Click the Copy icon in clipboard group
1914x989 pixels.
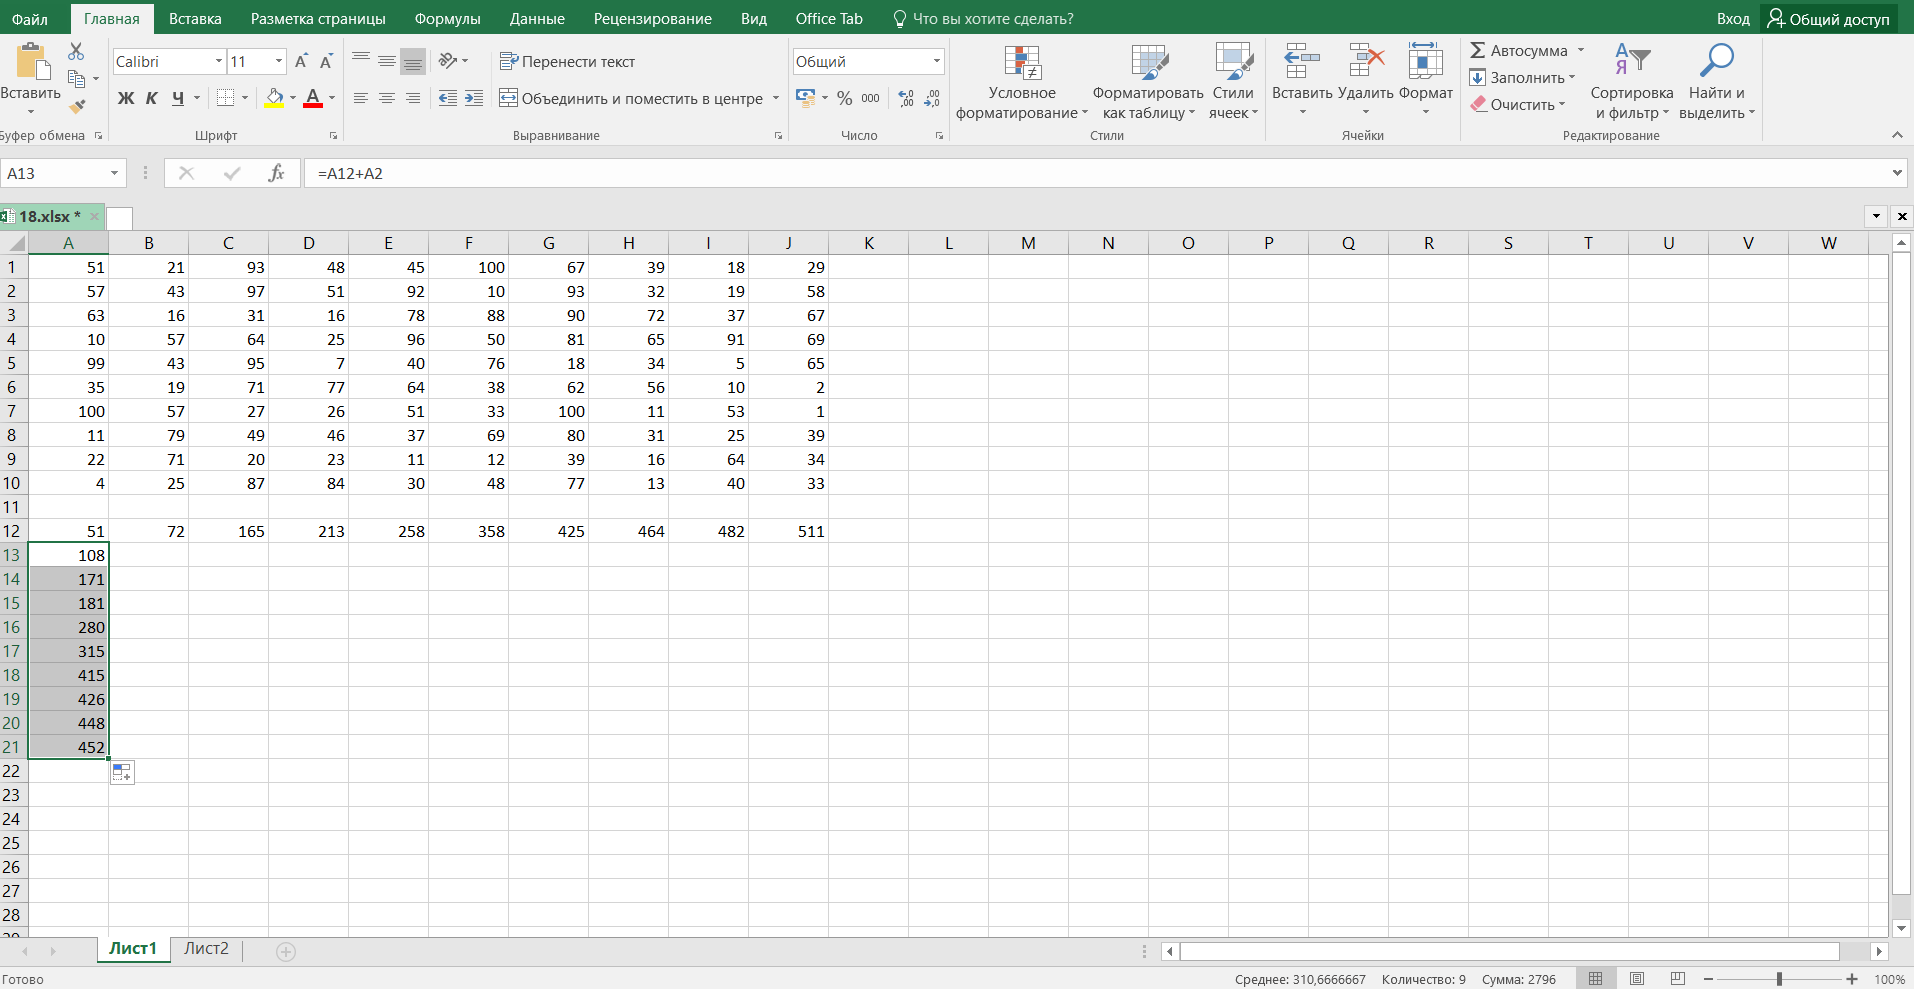point(76,78)
